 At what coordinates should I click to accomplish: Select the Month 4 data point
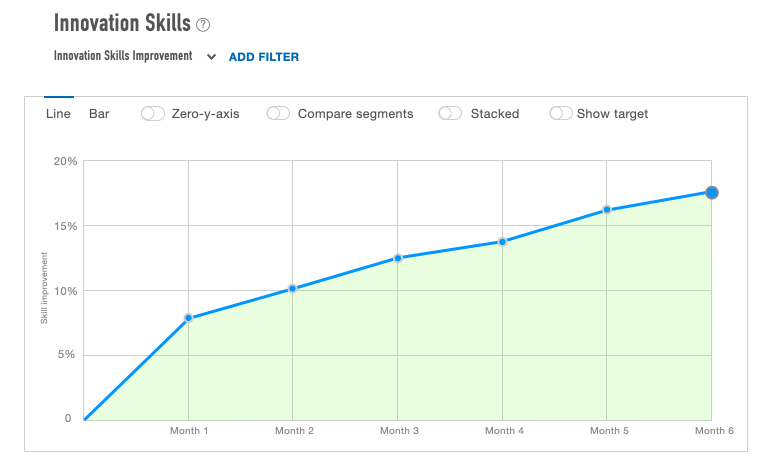coord(502,241)
